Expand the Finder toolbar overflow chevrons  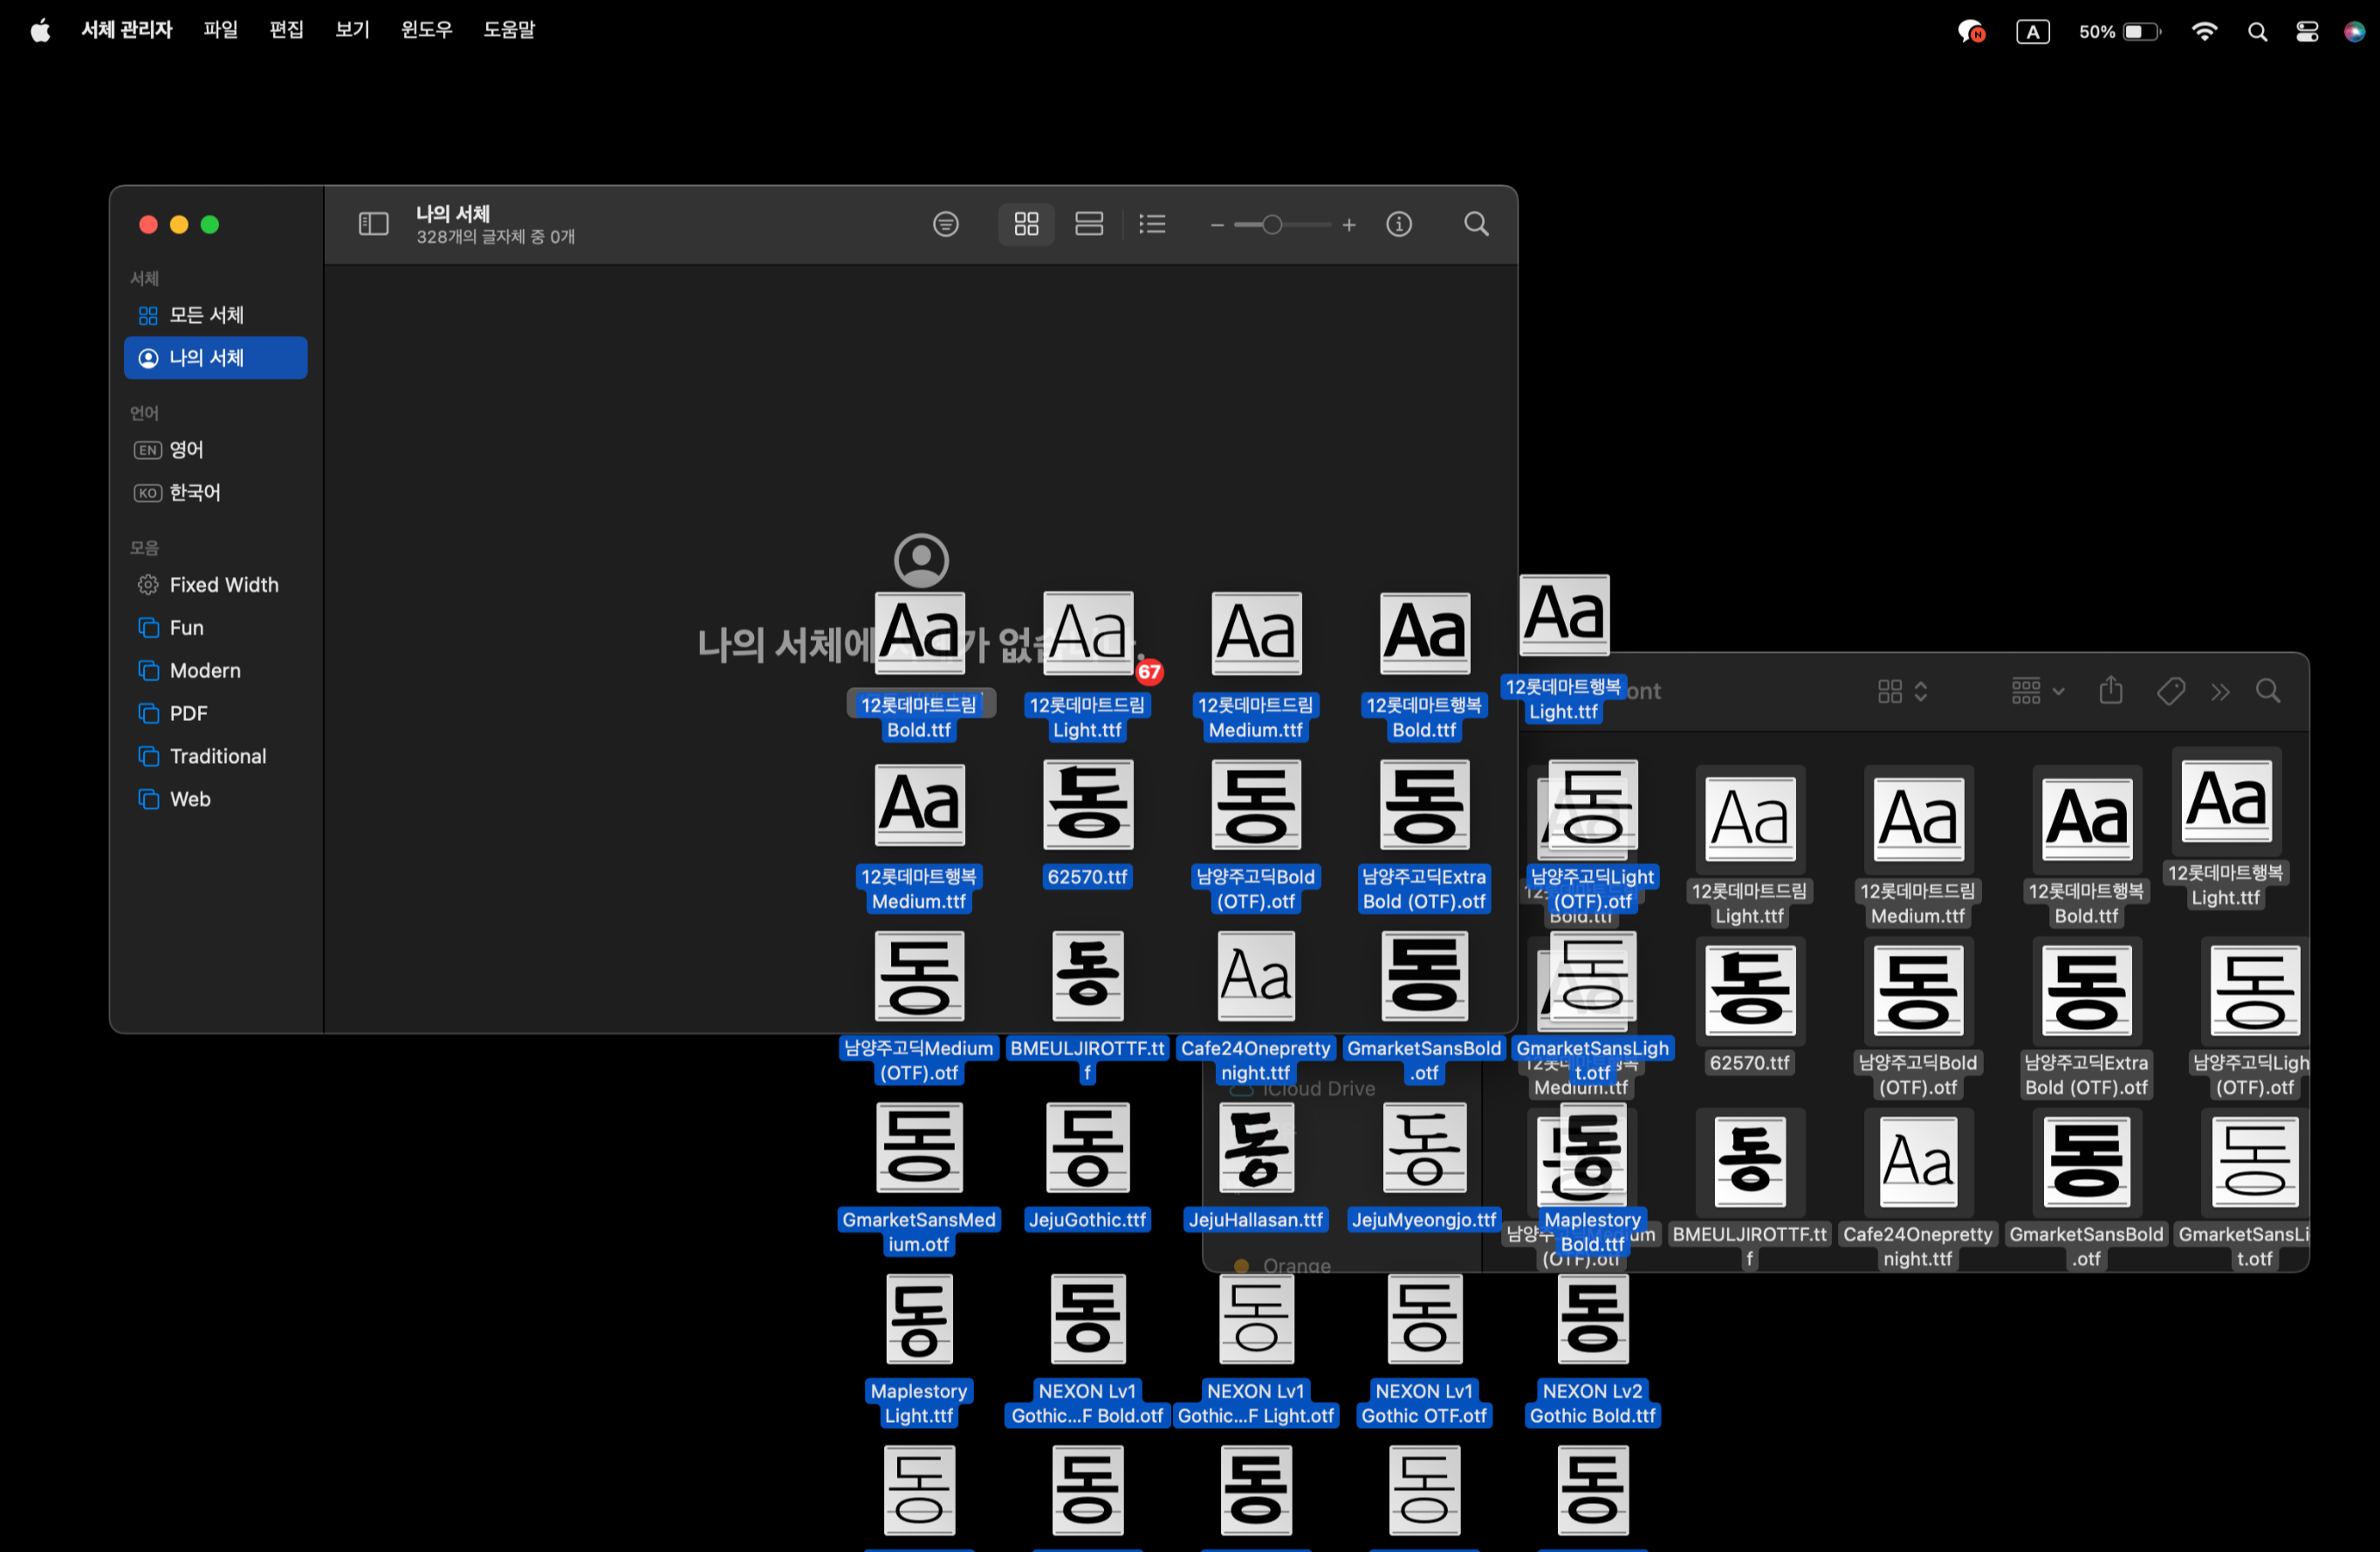pos(2221,692)
